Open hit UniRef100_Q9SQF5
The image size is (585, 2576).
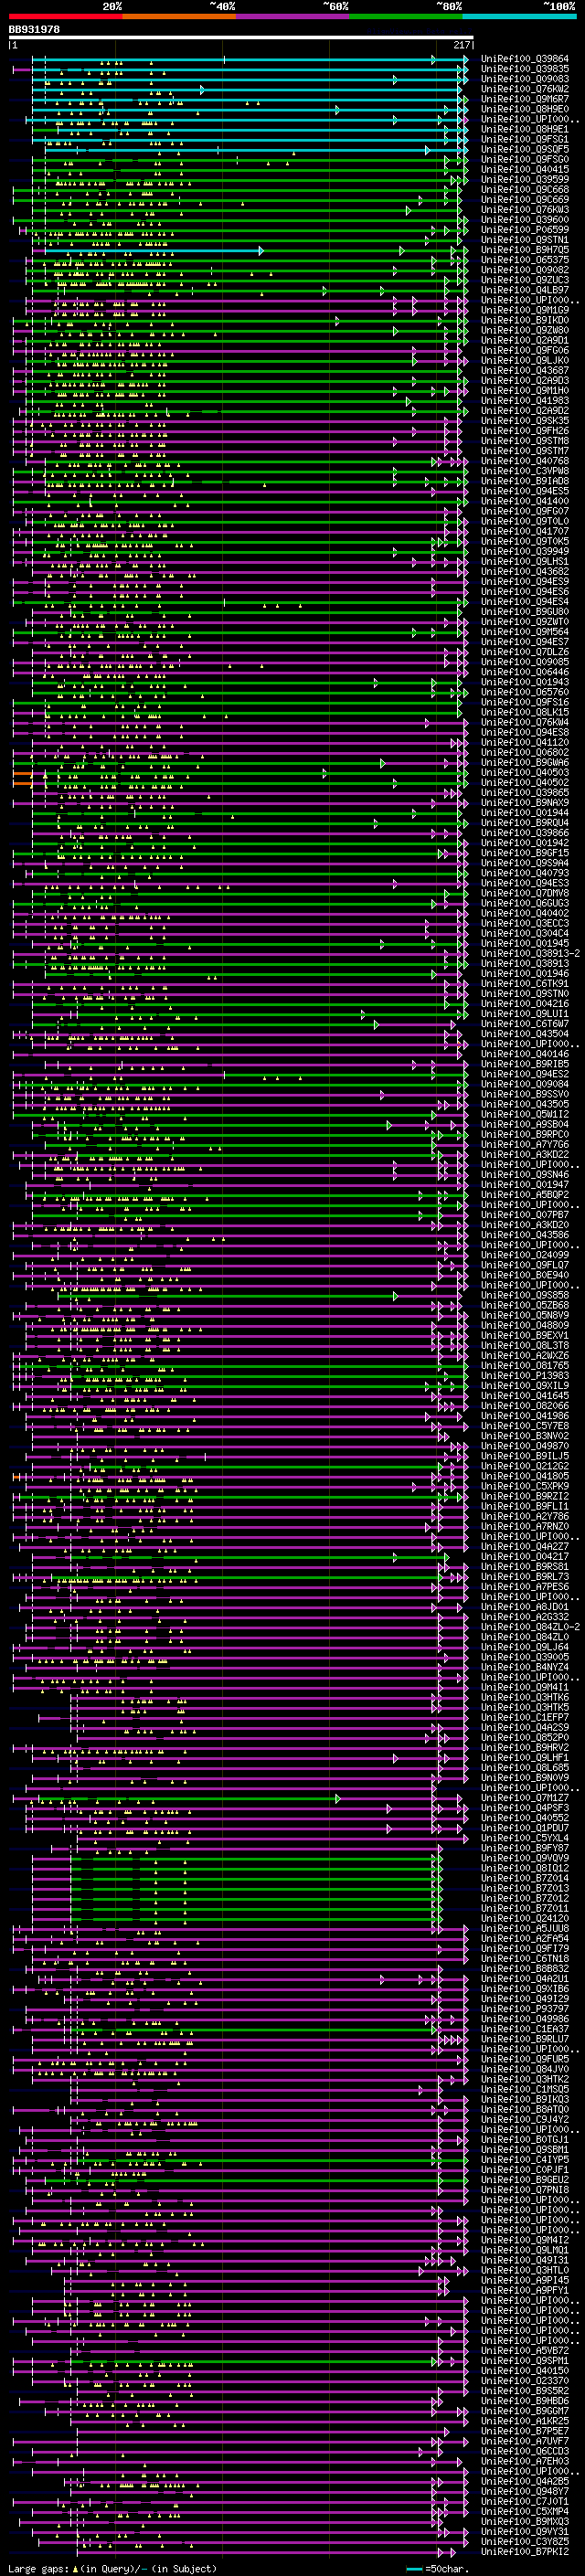click(x=525, y=150)
